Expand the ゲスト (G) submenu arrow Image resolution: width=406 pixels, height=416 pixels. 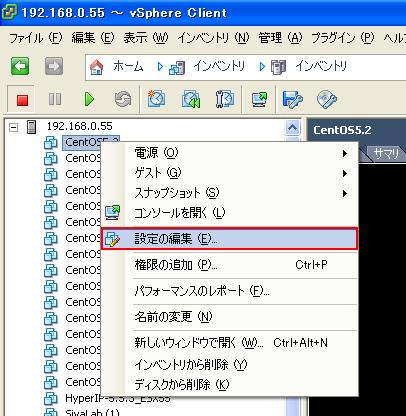[x=345, y=174]
